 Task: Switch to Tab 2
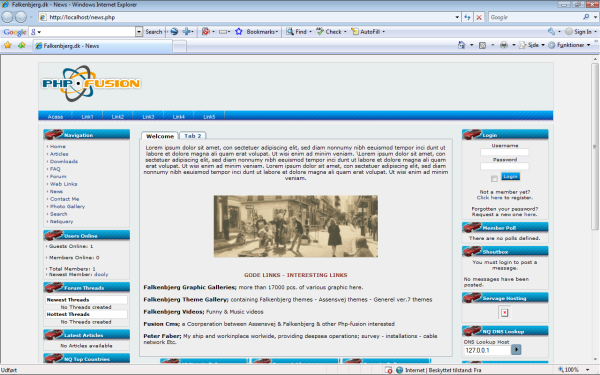tap(193, 136)
